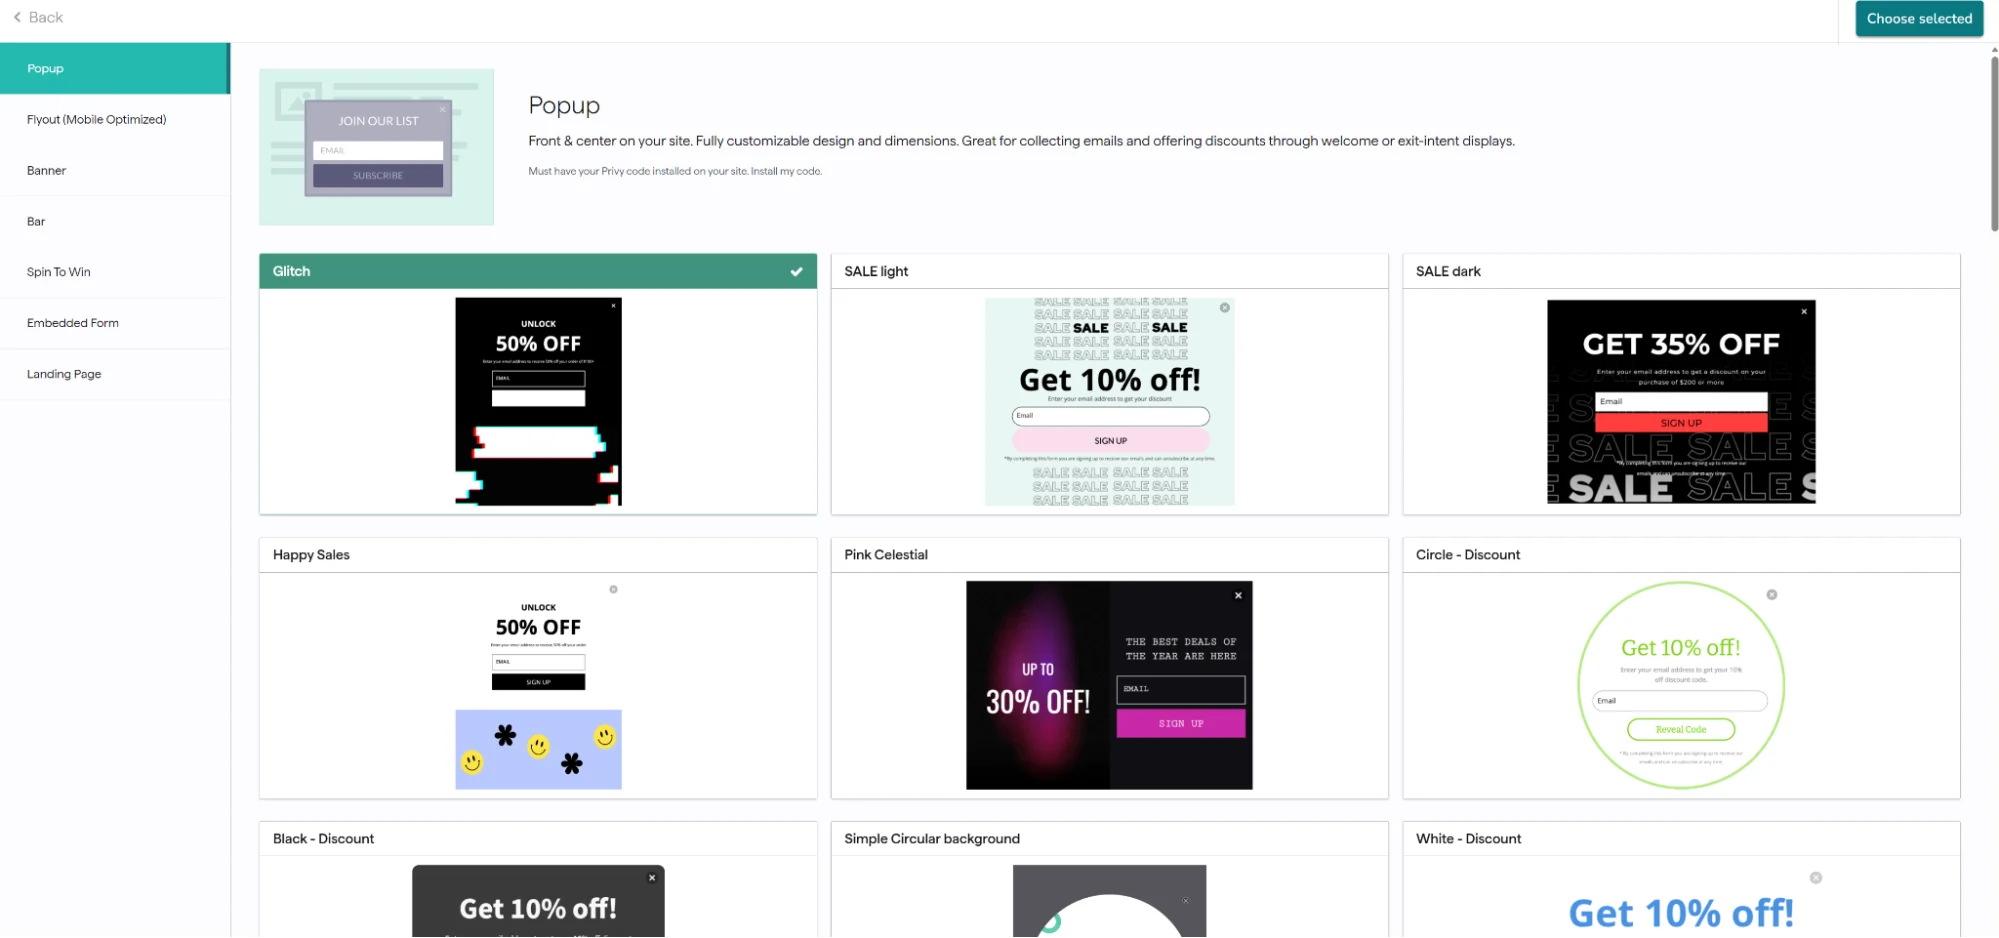Click Email field in SALE light preview
This screenshot has height=938, width=1999.
1110,416
